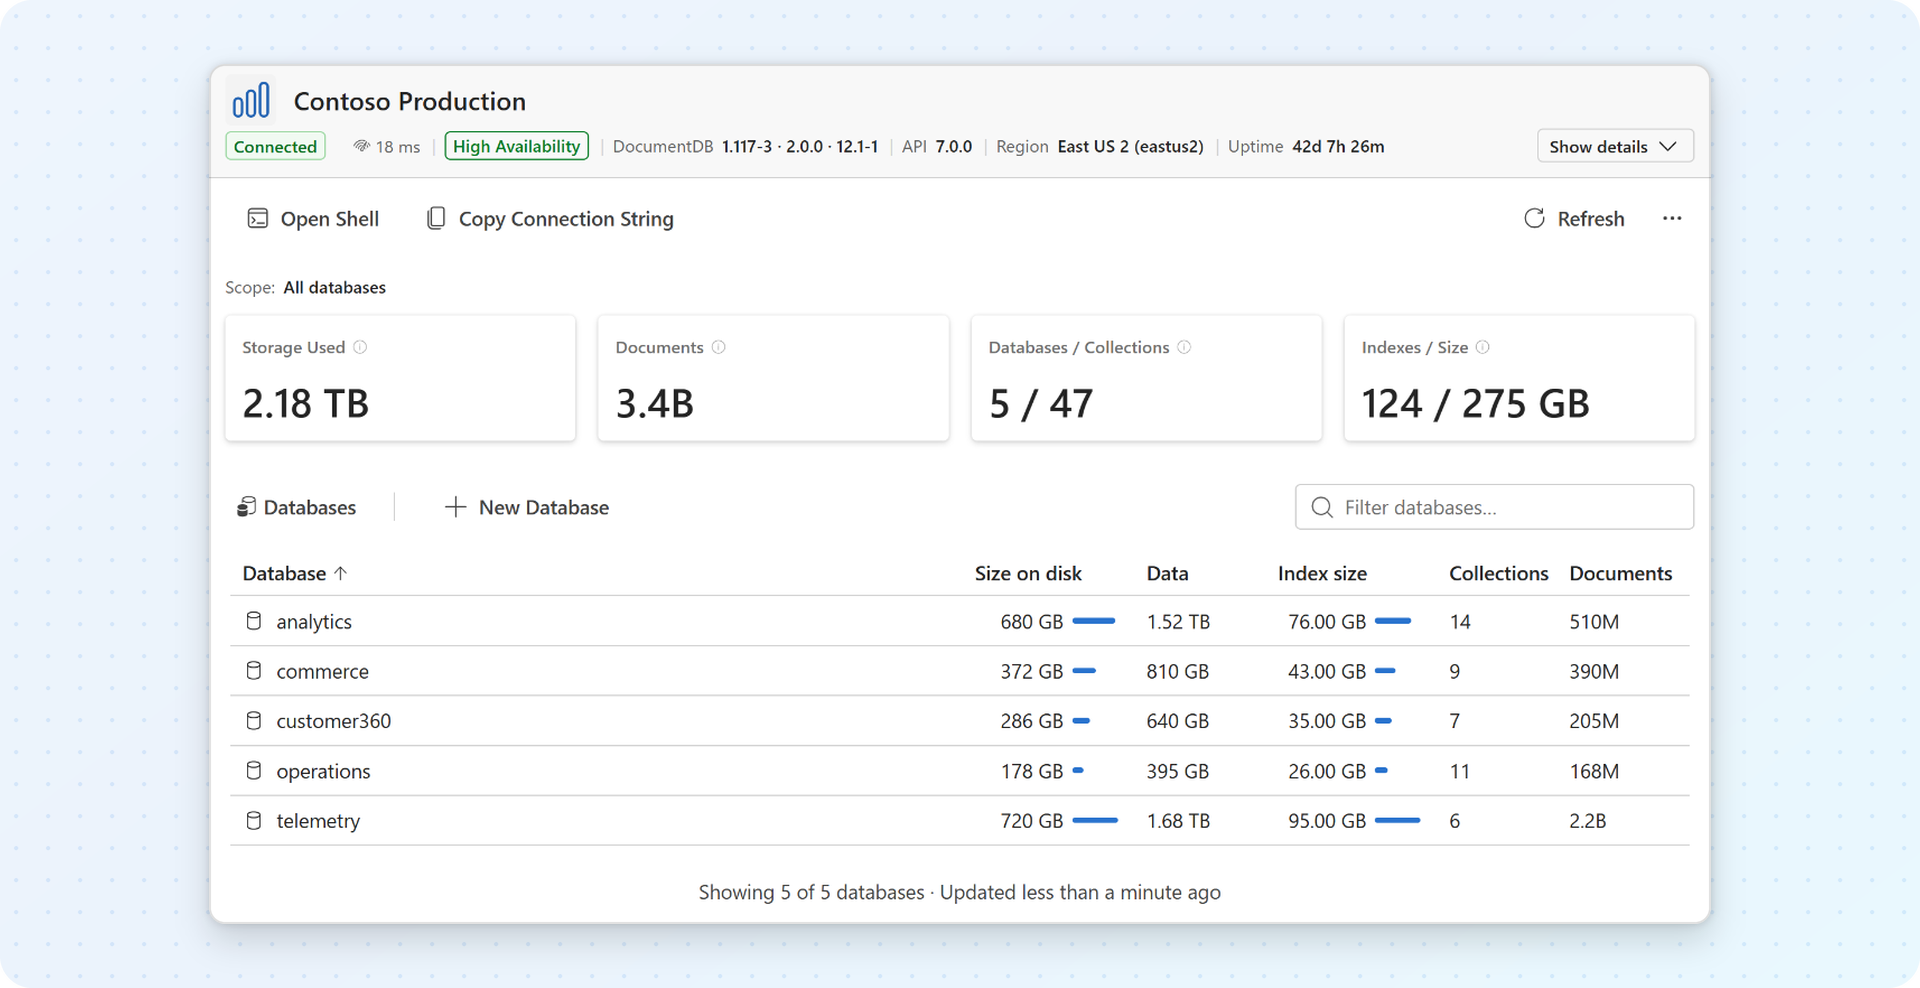1920x988 pixels.
Task: Click the Indexes / Size 124 / 275 GB card
Action: 1519,378
